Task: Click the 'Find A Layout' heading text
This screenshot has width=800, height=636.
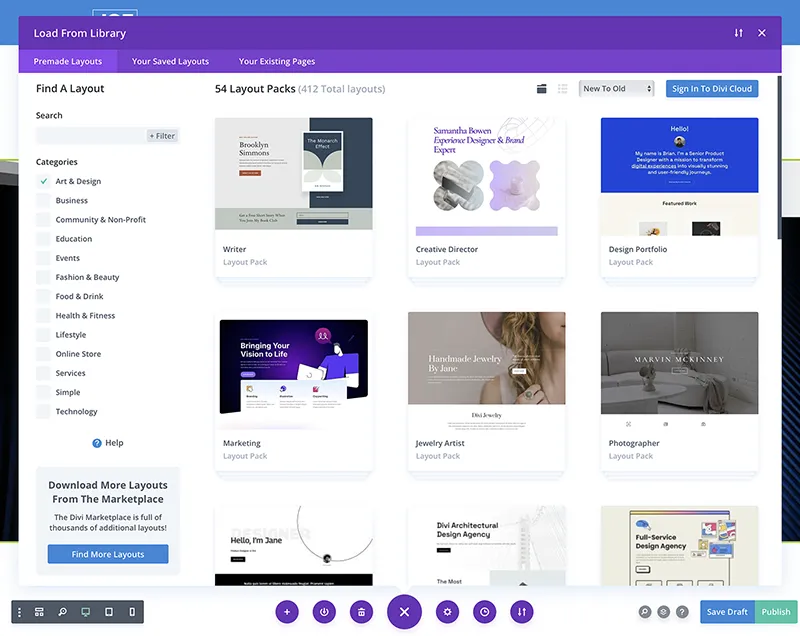Action: (70, 89)
